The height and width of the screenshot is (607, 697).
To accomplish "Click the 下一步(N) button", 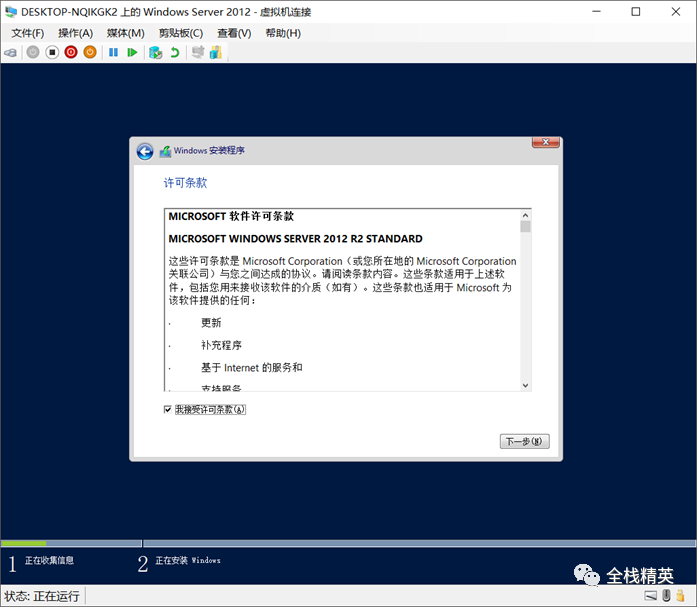I will click(x=525, y=441).
